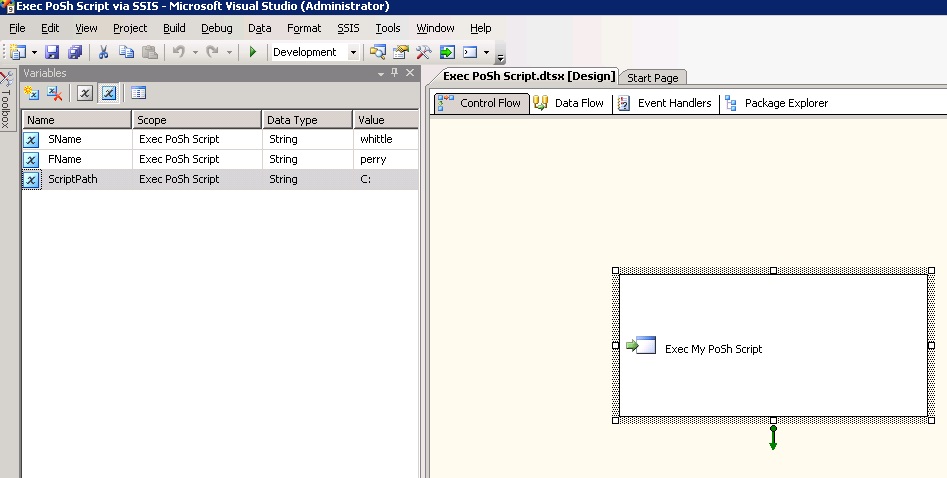Viewport: 947px width, 478px height.
Task: Click the Command Window toolbar icon
Action: click(x=470, y=53)
